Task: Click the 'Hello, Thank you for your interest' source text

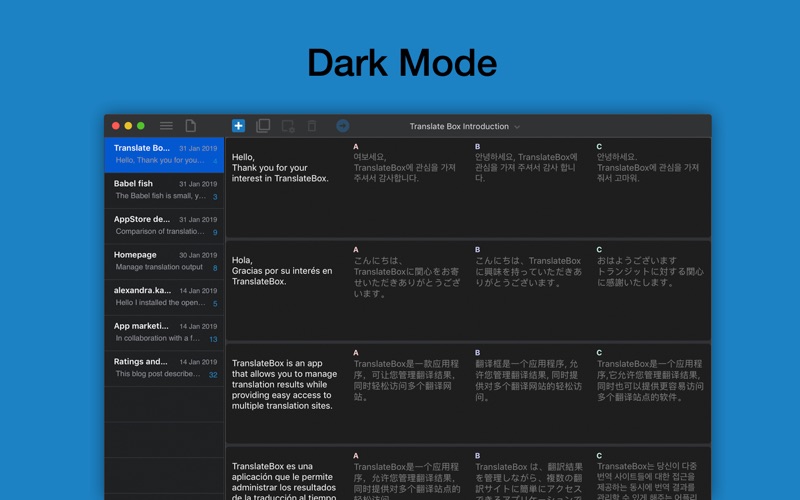Action: click(280, 168)
